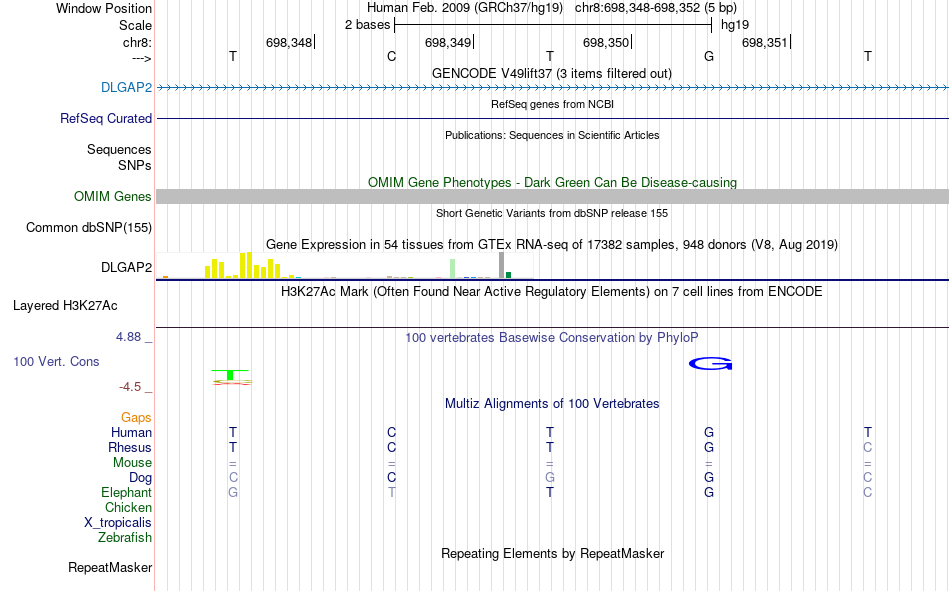The width and height of the screenshot is (950, 591).
Task: Click Short Genetic Variants from dbSNP title
Action: 552,213
